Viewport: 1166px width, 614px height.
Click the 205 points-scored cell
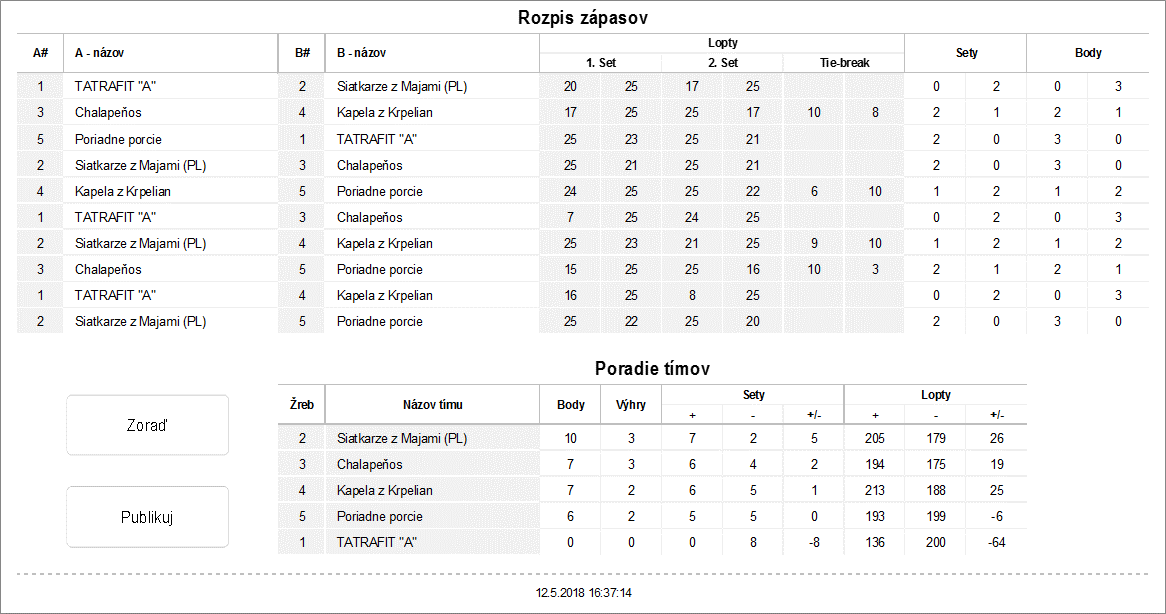[x=875, y=438]
